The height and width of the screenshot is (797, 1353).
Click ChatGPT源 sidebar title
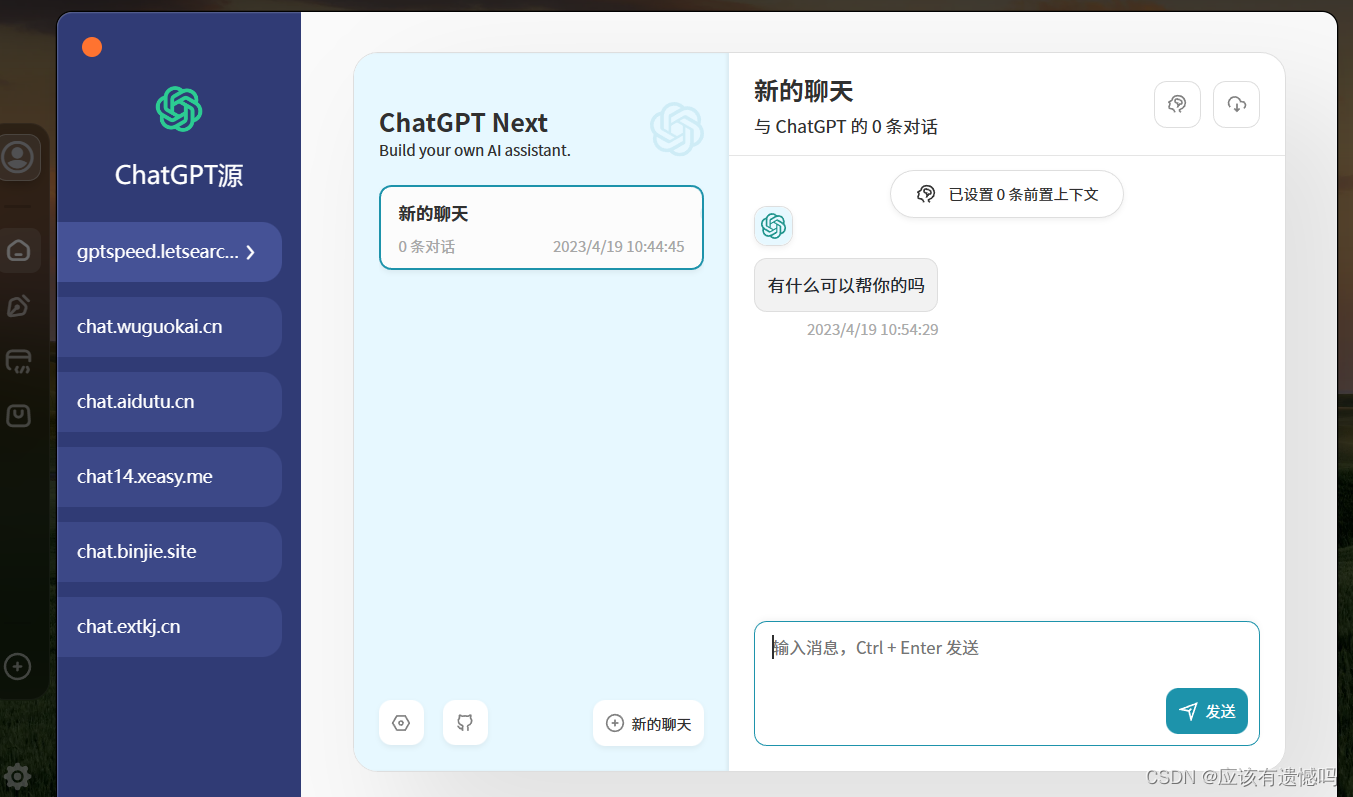coord(179,175)
